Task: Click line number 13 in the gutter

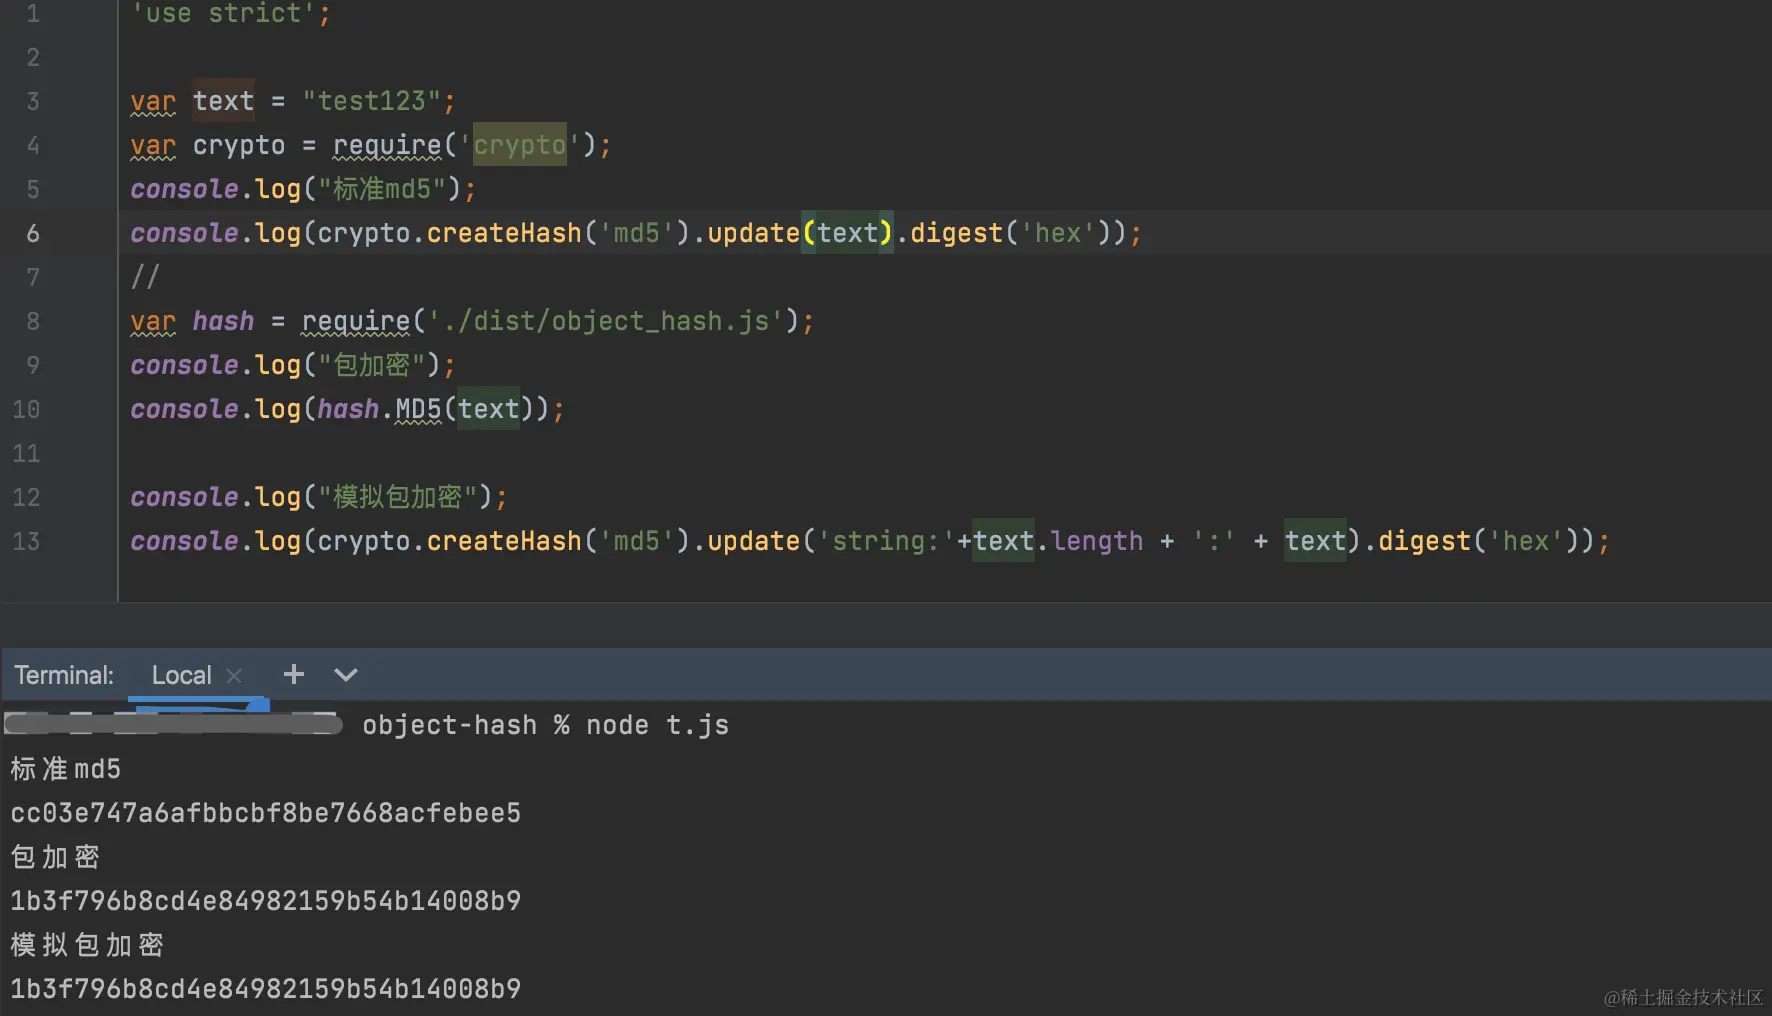Action: point(27,541)
